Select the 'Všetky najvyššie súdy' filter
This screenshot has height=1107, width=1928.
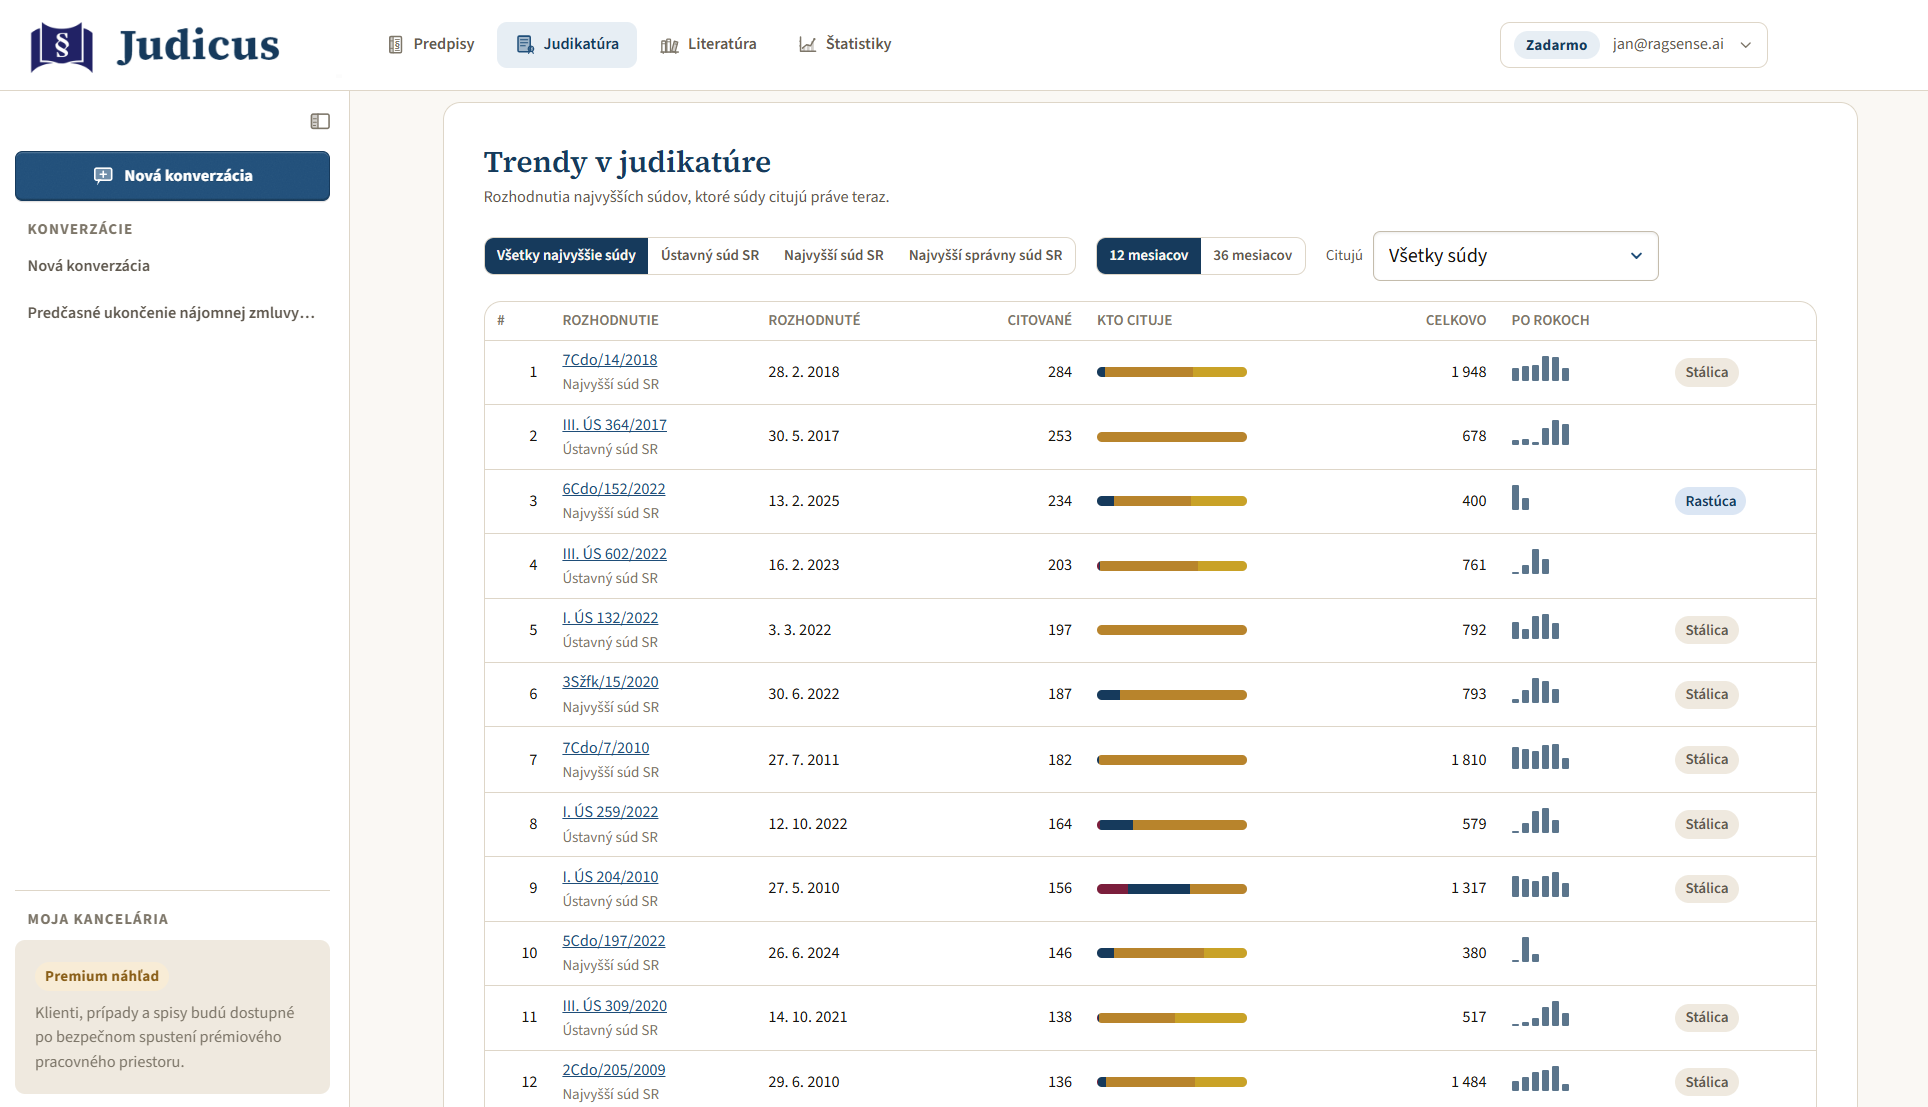click(566, 256)
